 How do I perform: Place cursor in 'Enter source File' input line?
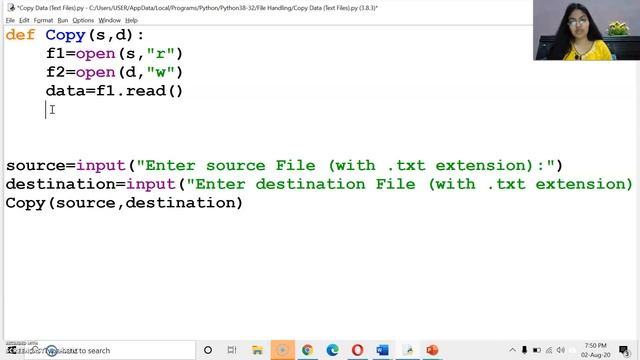coord(284,165)
